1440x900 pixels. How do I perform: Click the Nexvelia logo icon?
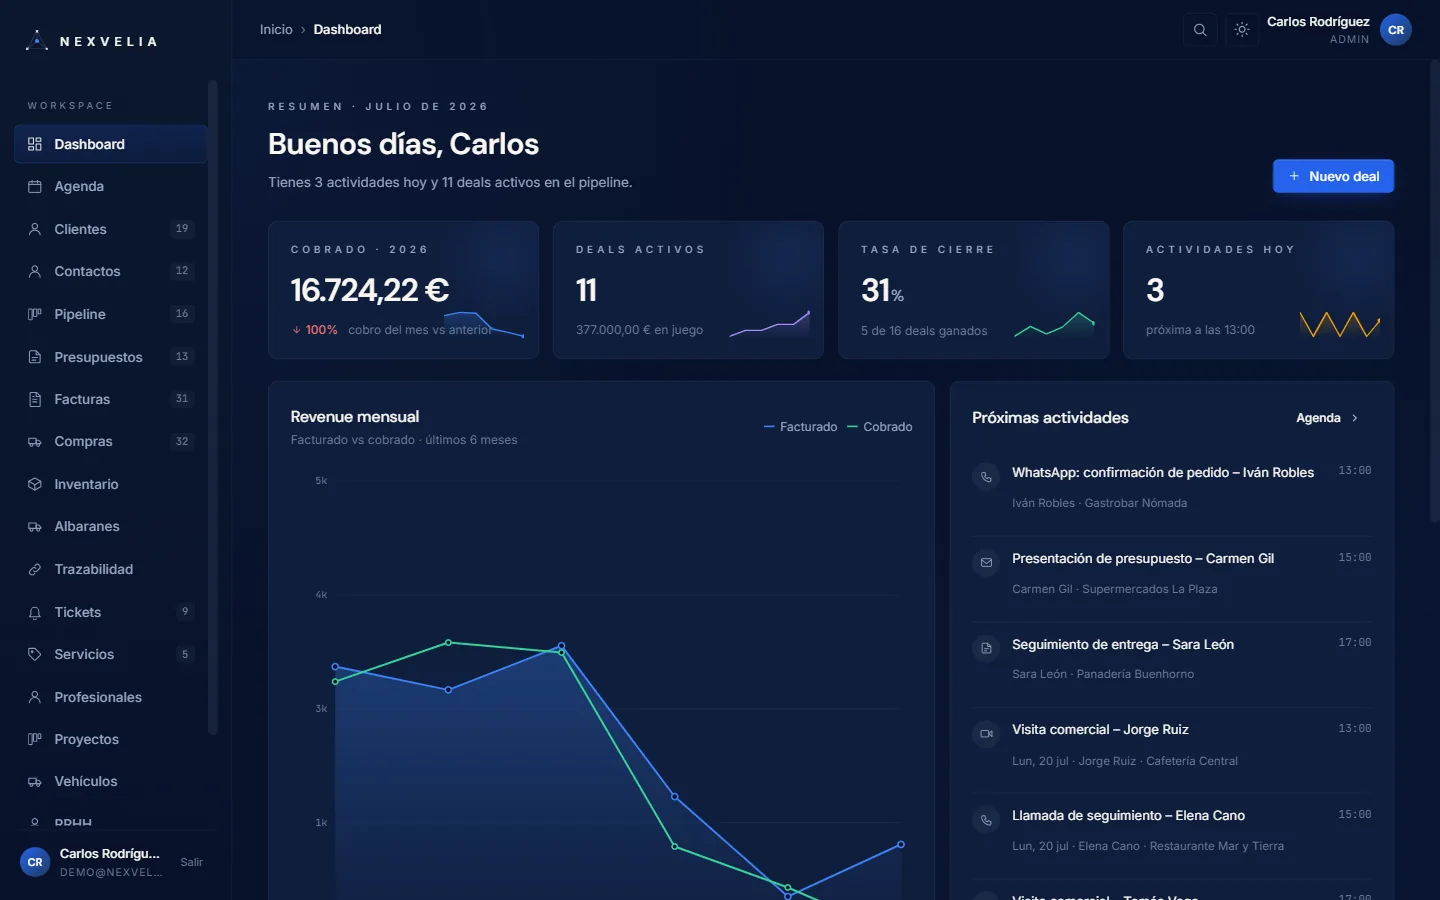coord(37,41)
